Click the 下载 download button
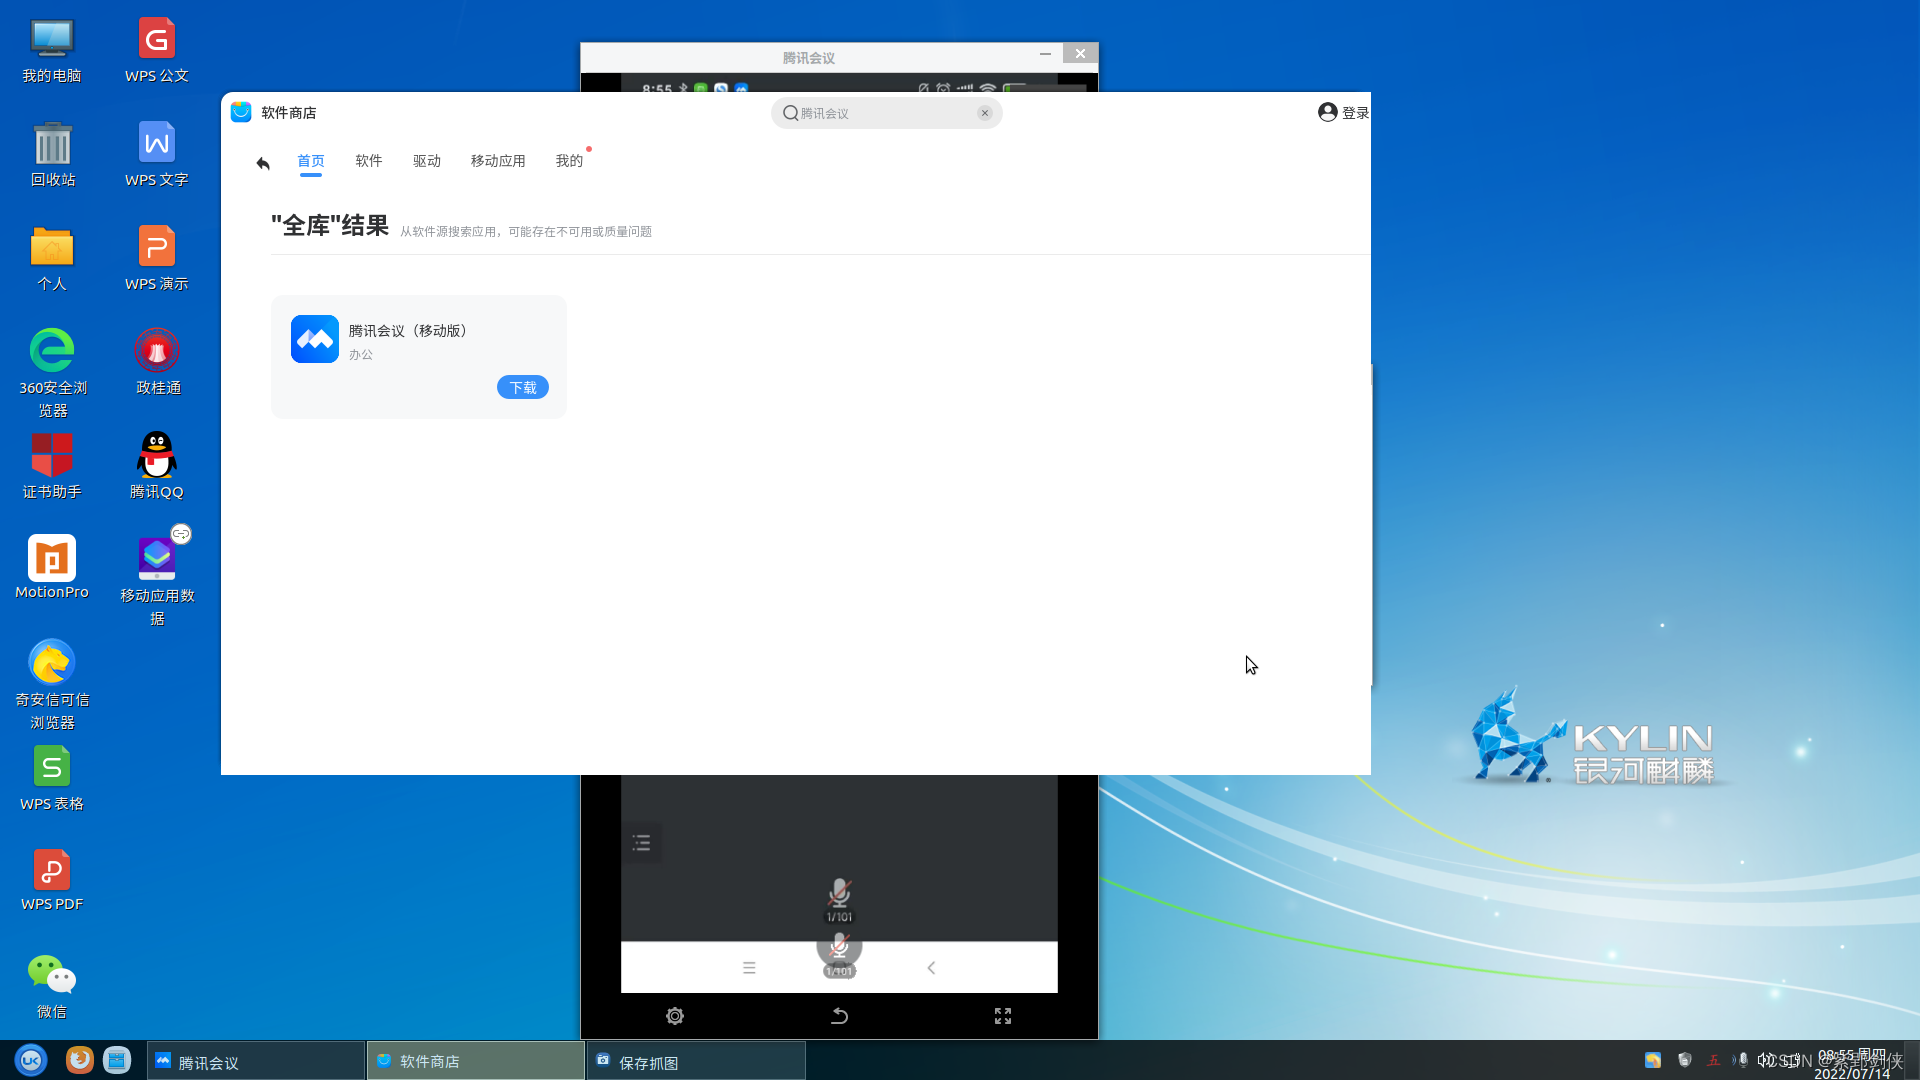Image resolution: width=1920 pixels, height=1080 pixels. click(x=523, y=387)
